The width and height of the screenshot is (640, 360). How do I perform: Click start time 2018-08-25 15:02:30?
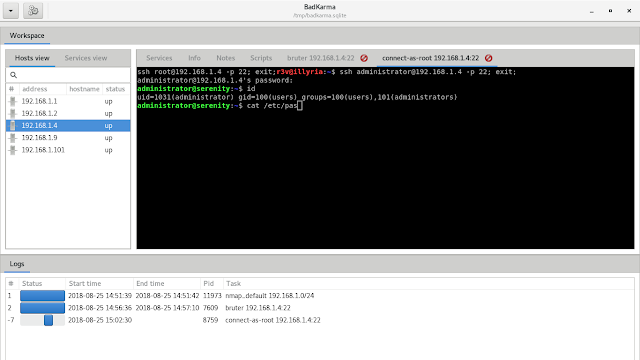pyautogui.click(x=100, y=320)
